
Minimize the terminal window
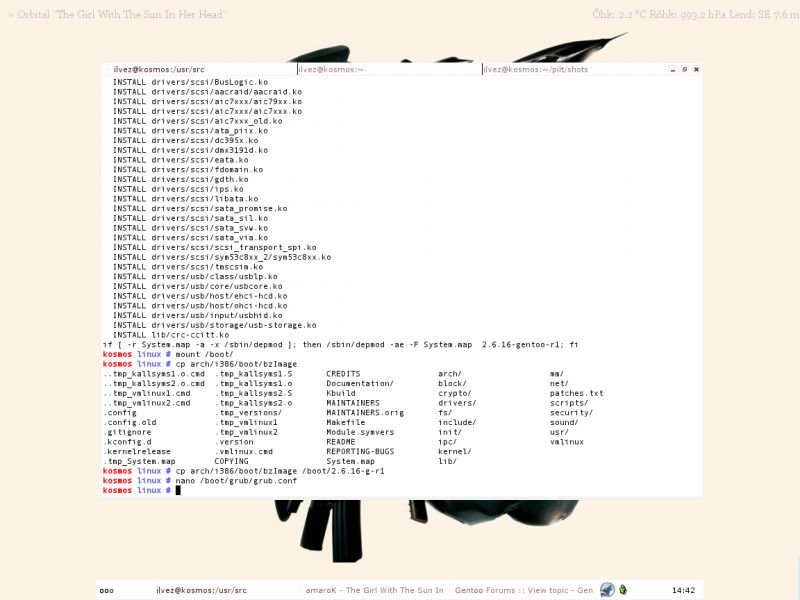point(673,69)
